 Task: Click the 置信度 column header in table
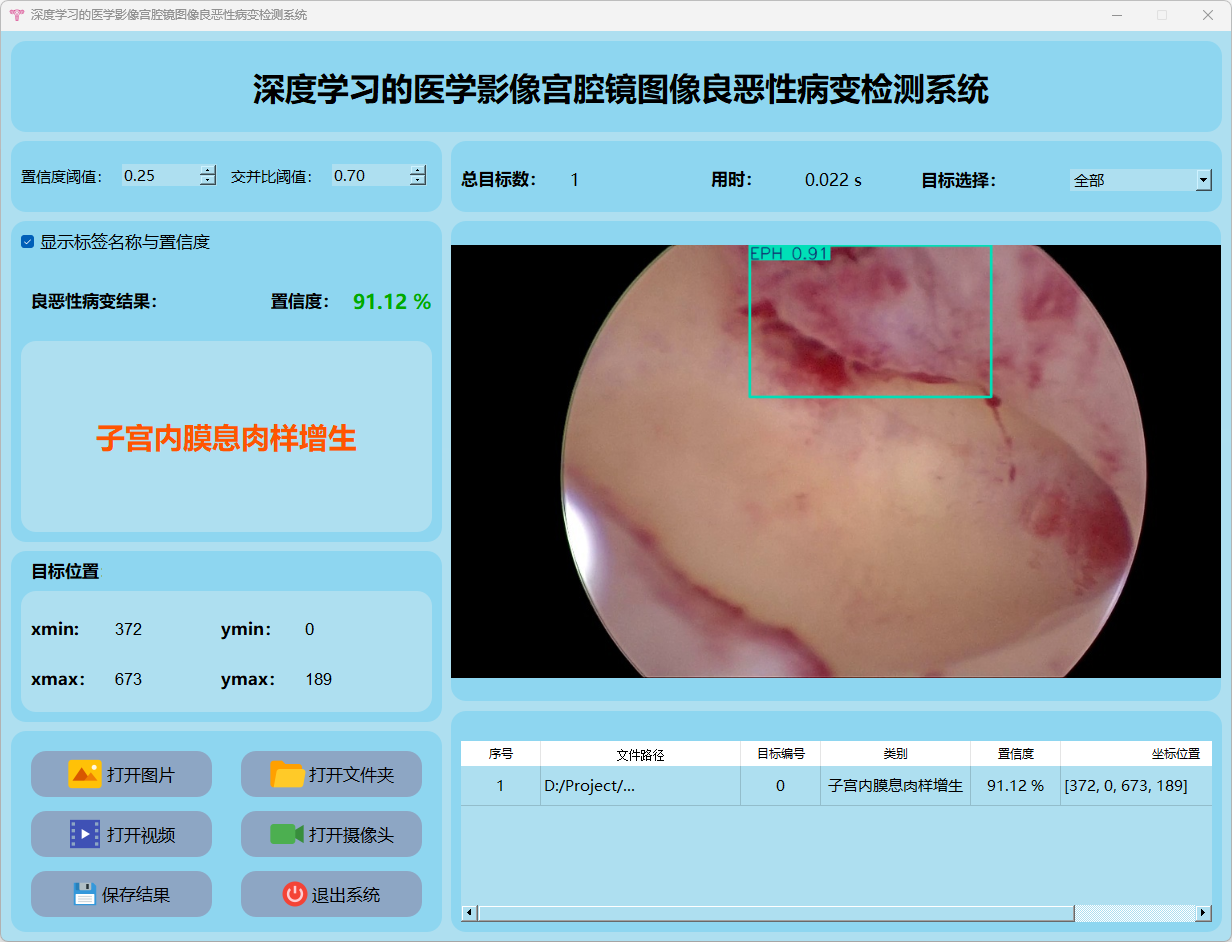click(1015, 754)
